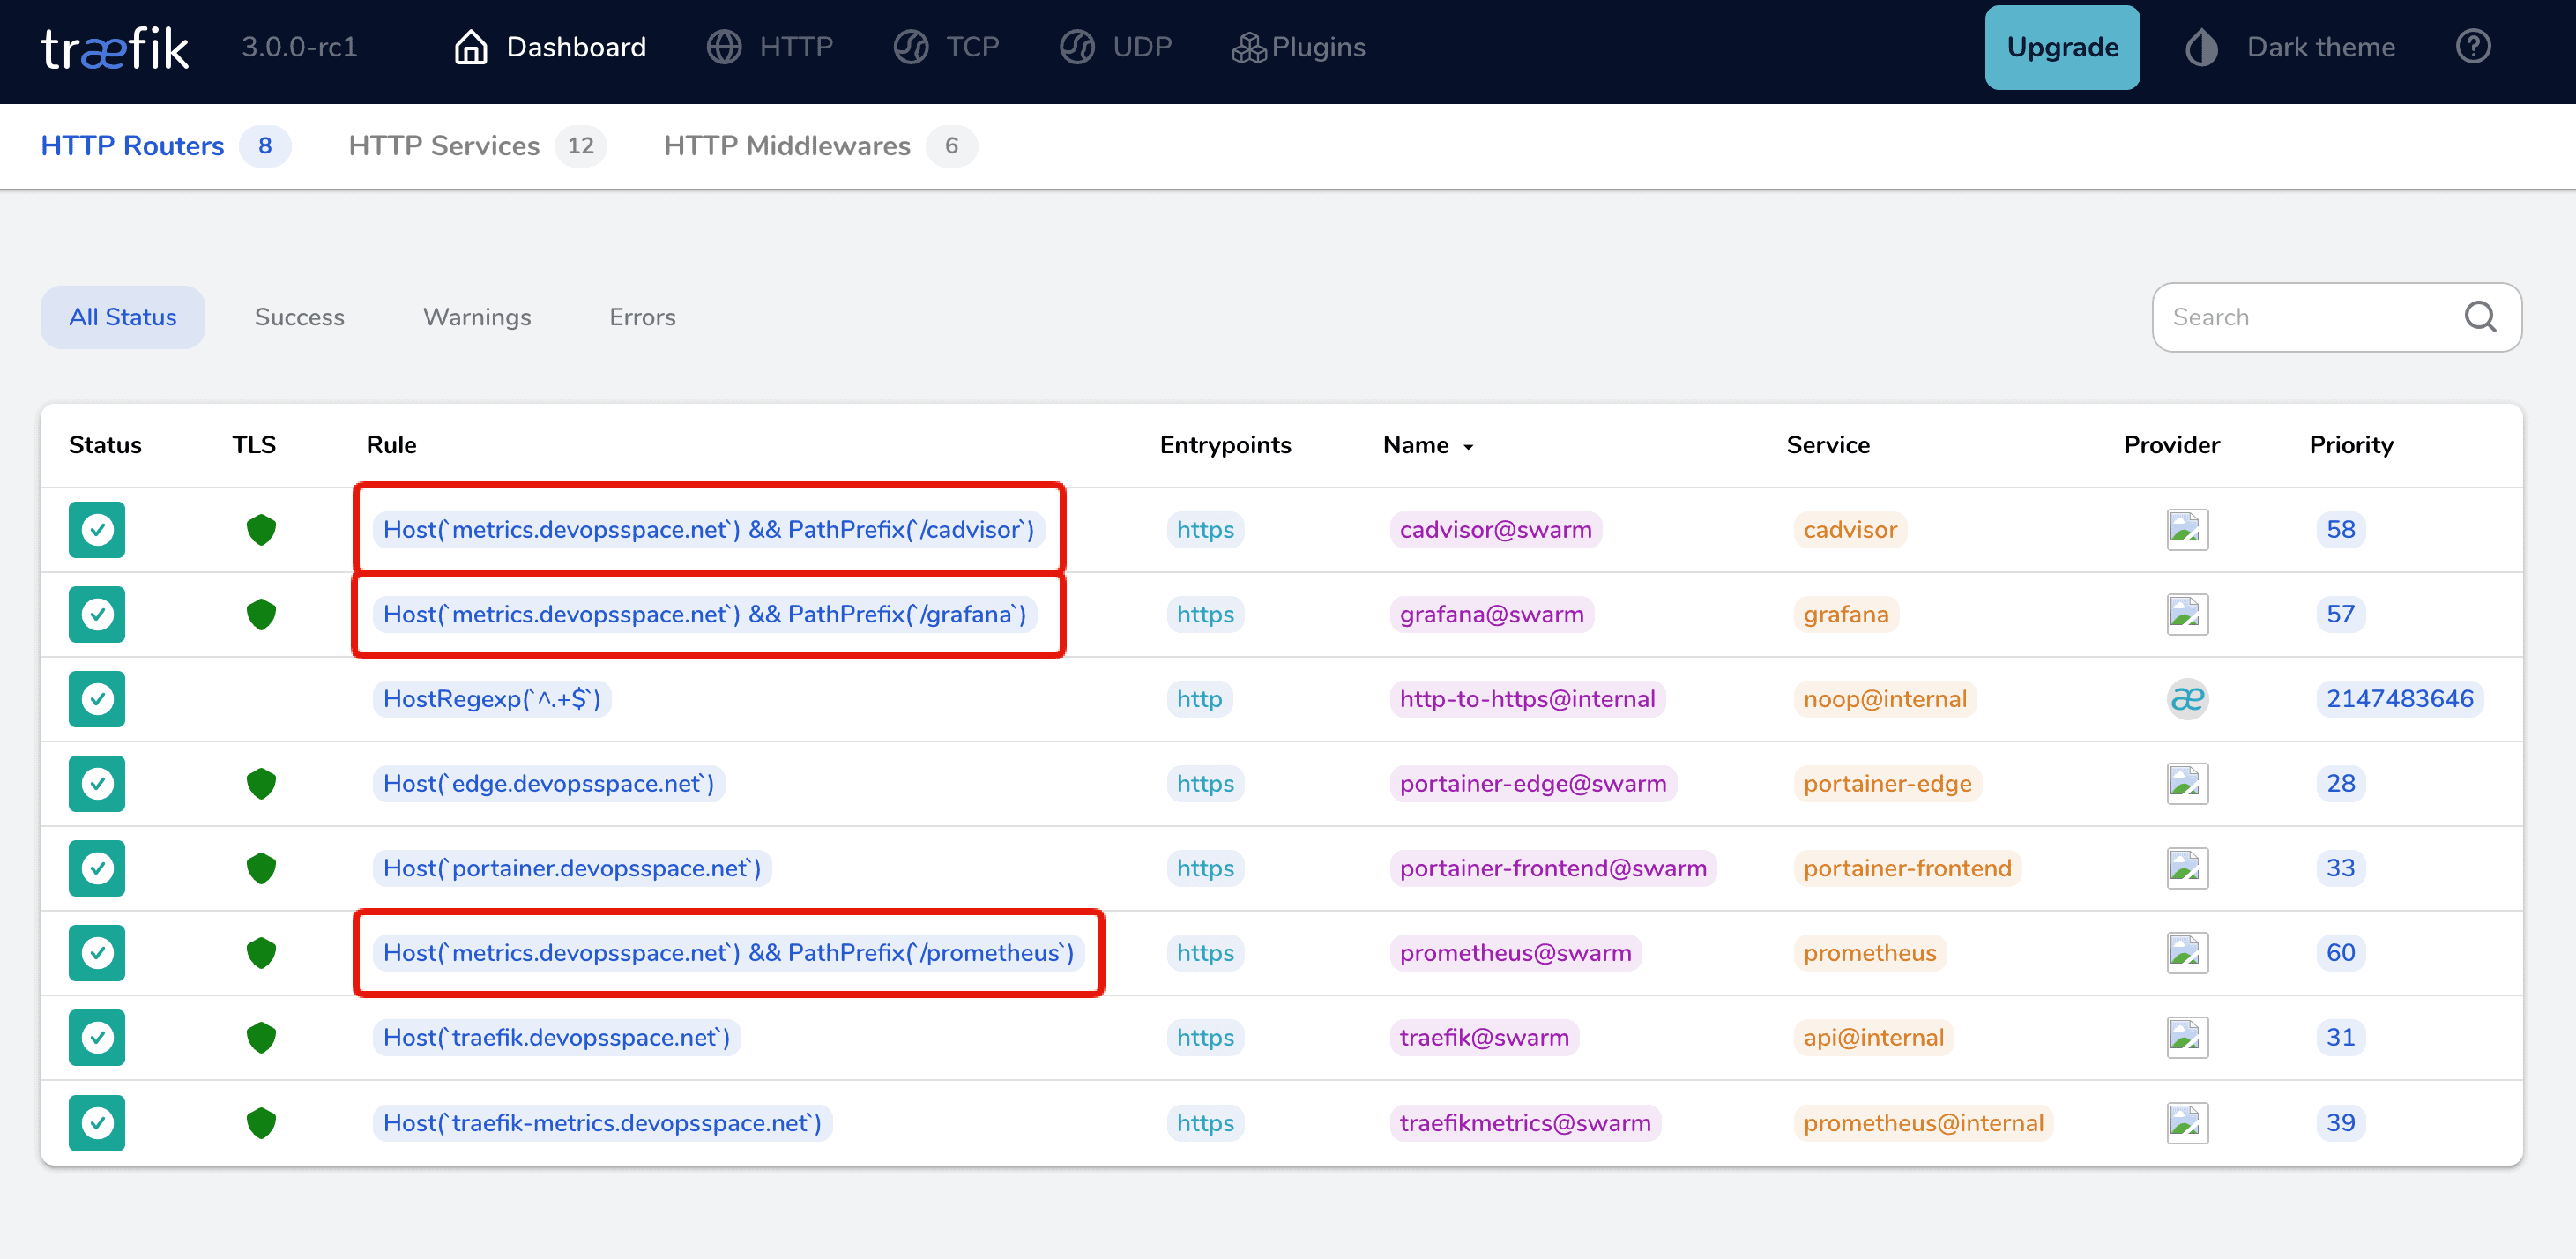Sort by Name column dropdown arrow
Image resolution: width=2576 pixels, height=1259 pixels.
(x=1468, y=447)
